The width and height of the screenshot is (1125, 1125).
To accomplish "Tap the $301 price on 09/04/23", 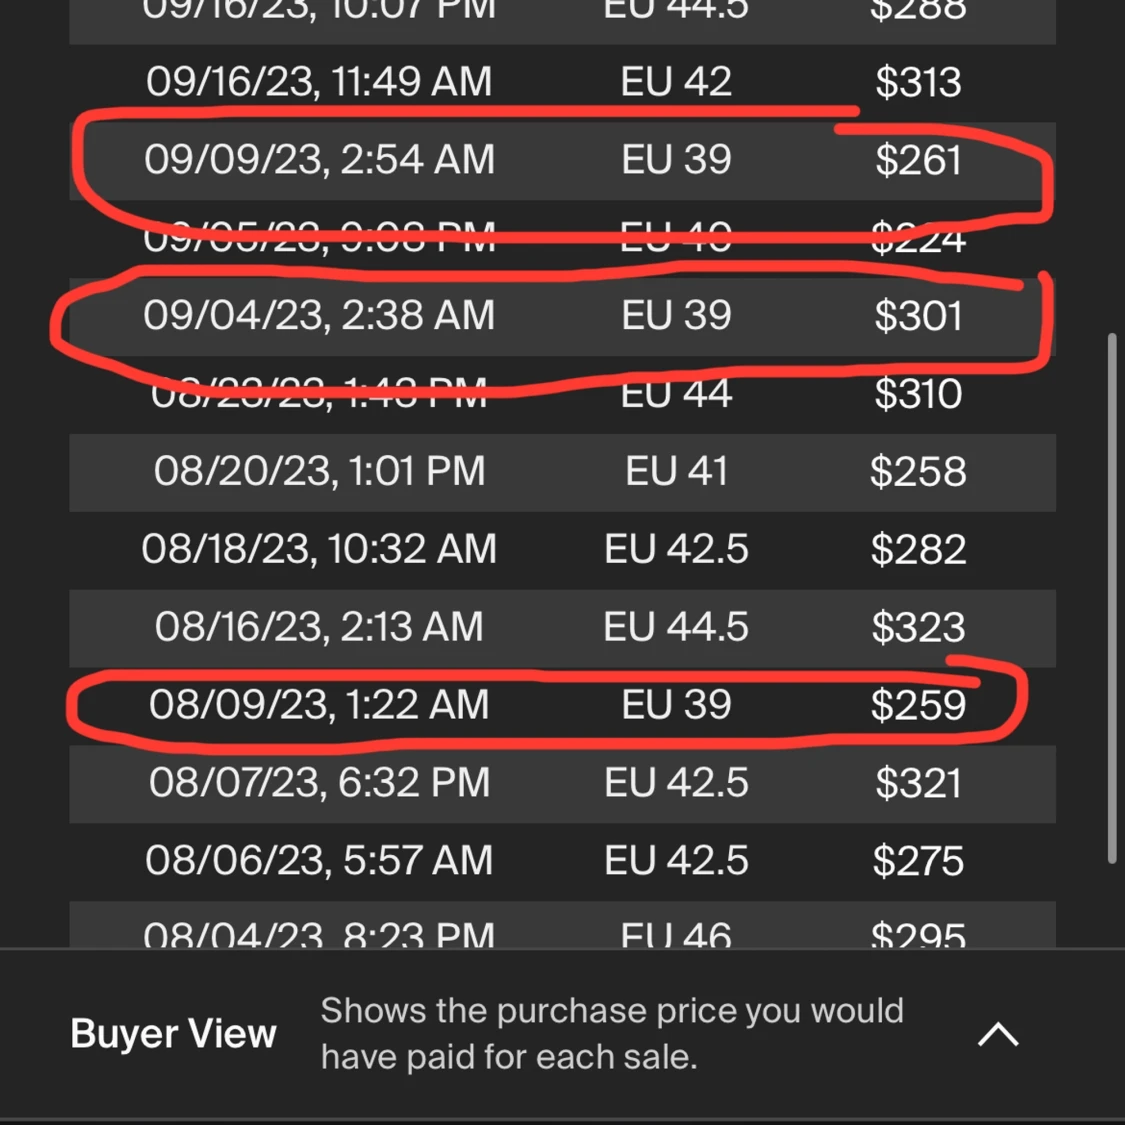I will pos(918,316).
